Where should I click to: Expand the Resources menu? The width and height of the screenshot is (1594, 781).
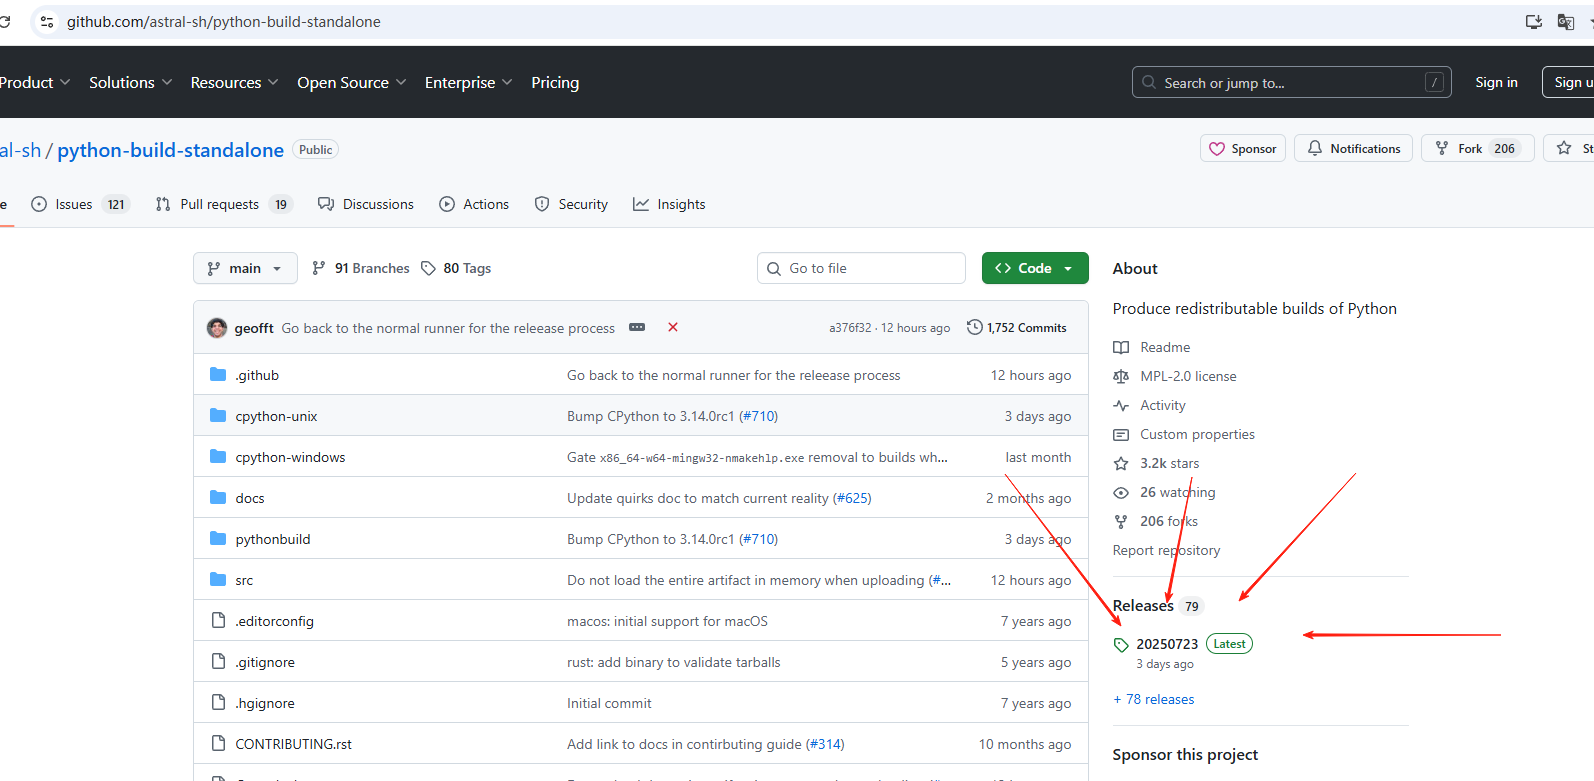click(235, 82)
